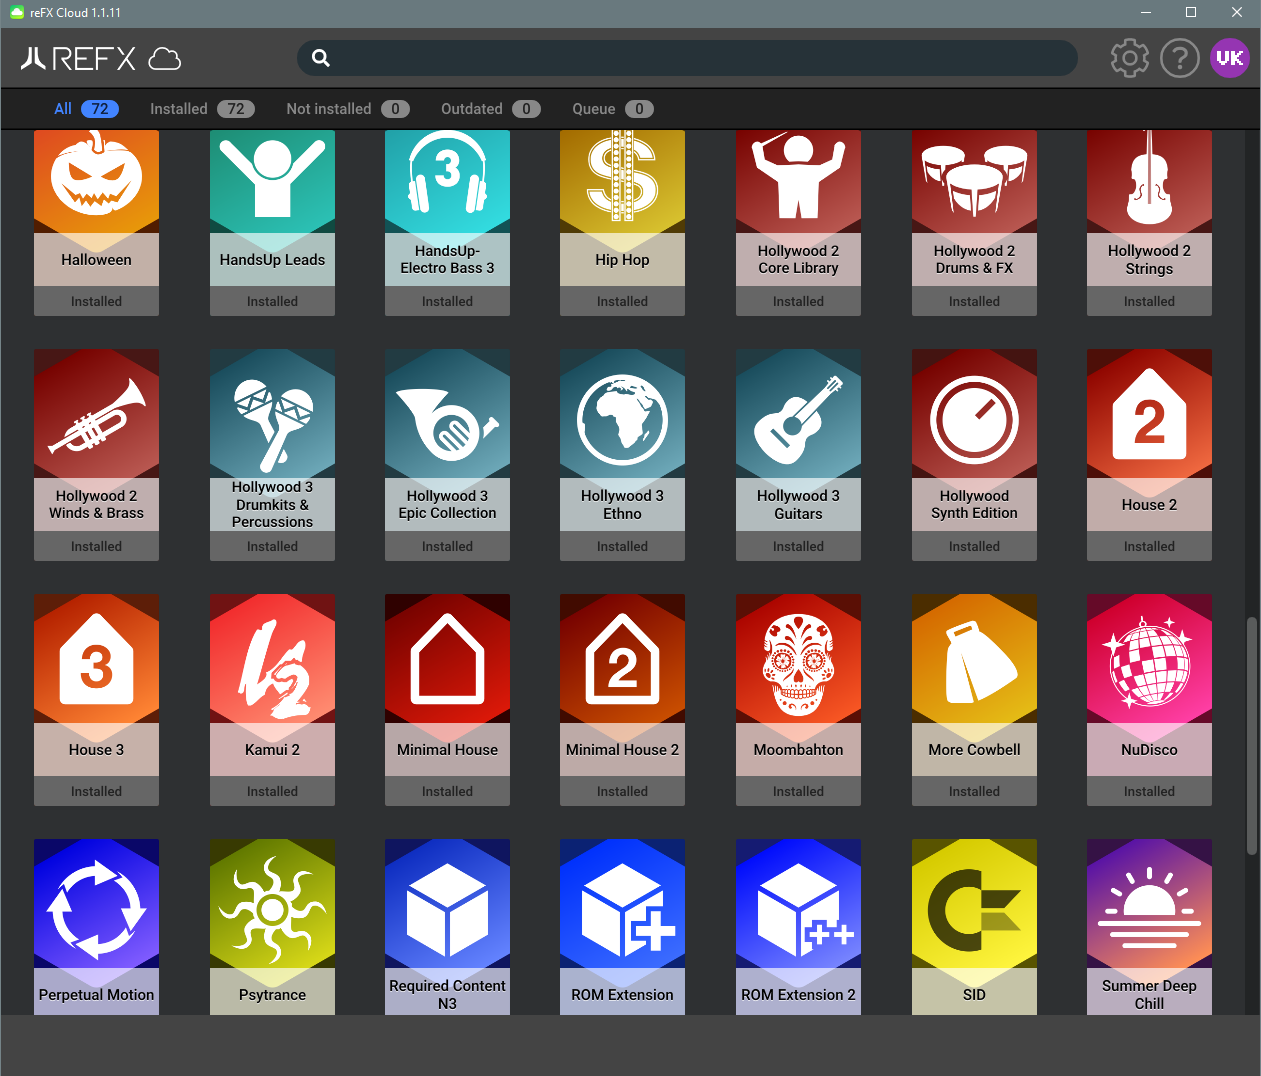The width and height of the screenshot is (1261, 1076).
Task: Switch to the Installed tab
Action: coord(202,109)
